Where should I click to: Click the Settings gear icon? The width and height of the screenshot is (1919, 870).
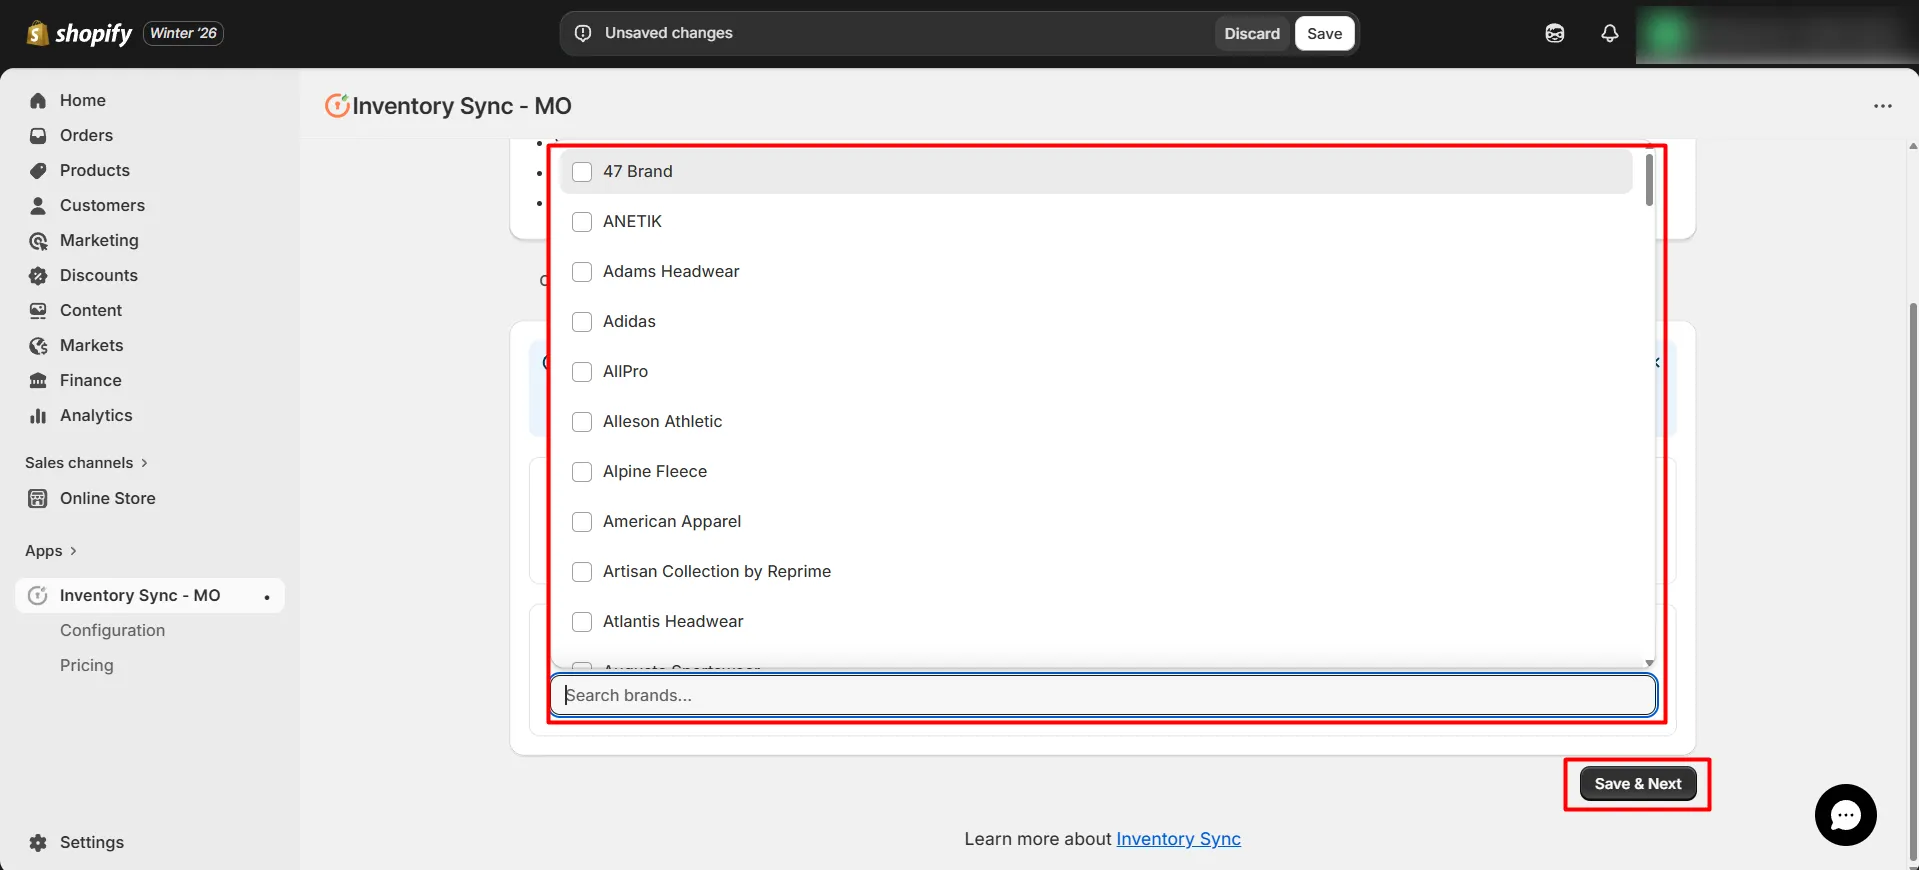click(x=38, y=842)
